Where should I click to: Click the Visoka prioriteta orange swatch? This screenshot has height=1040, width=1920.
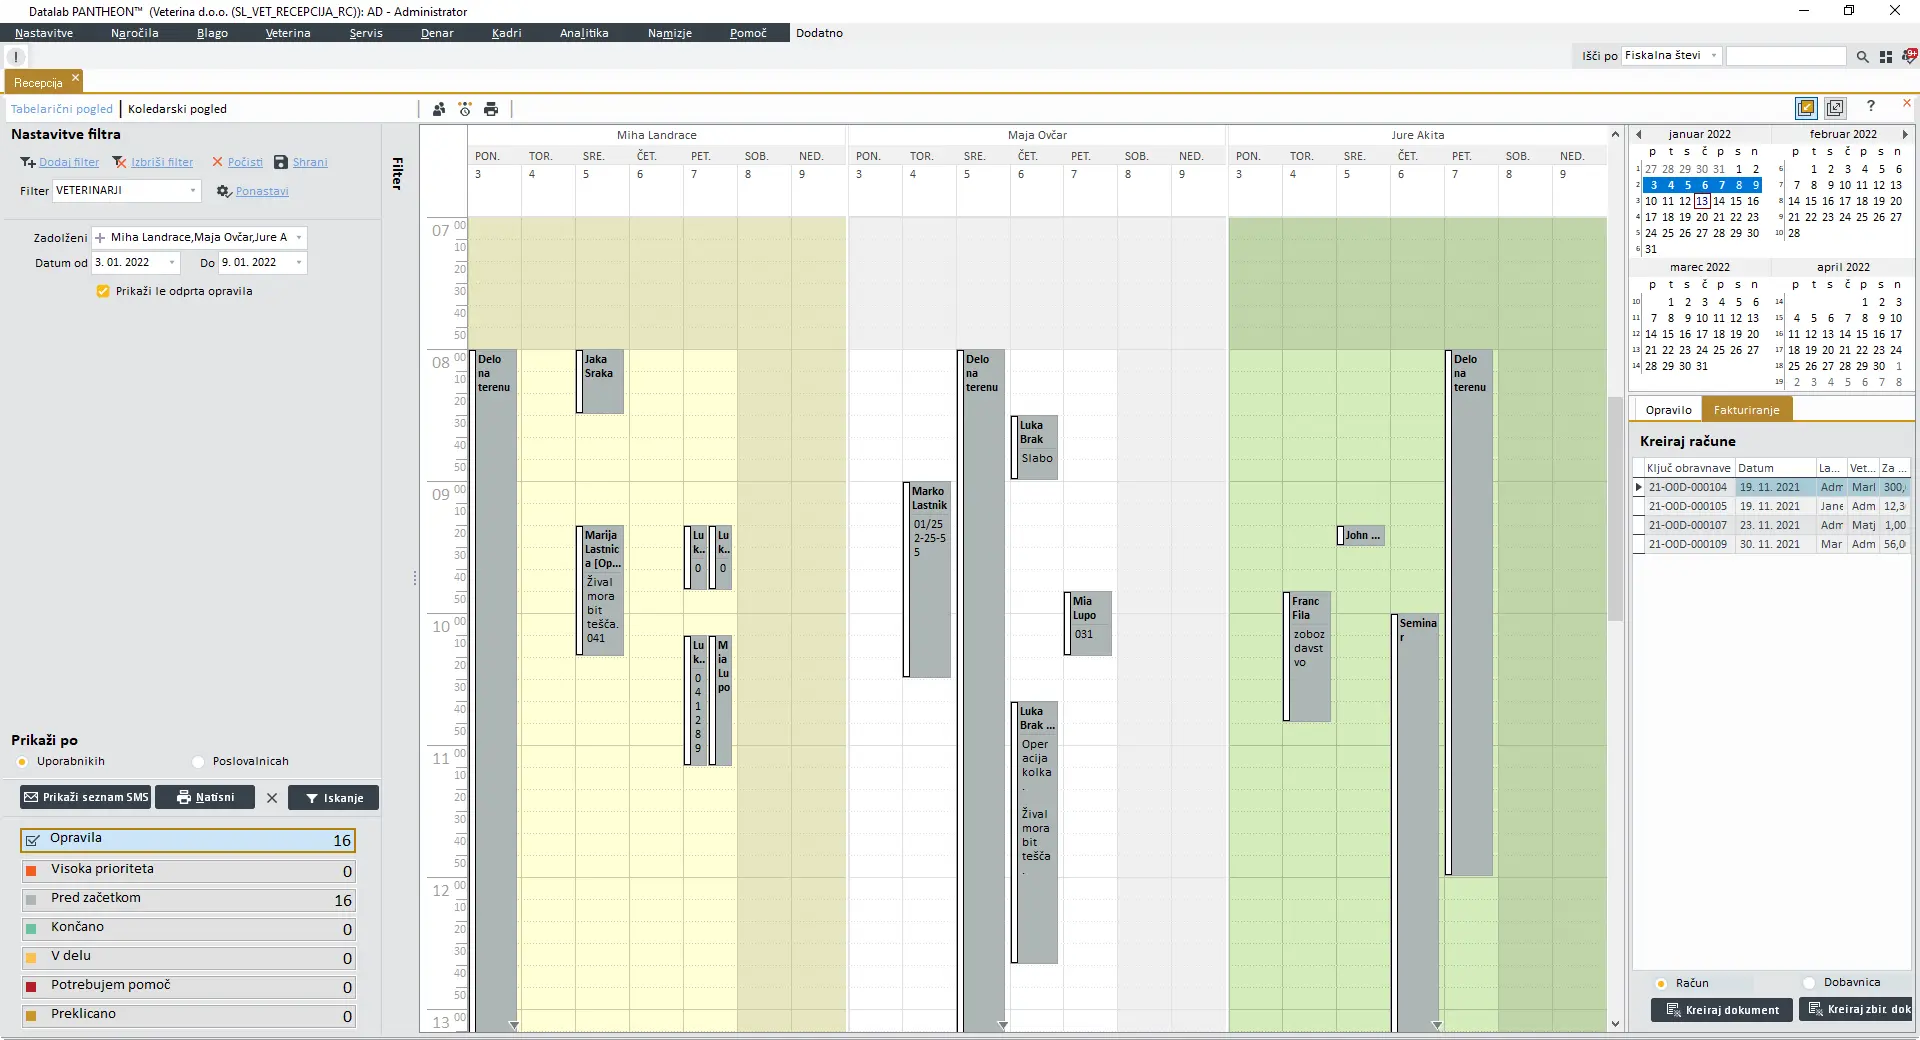click(x=31, y=871)
